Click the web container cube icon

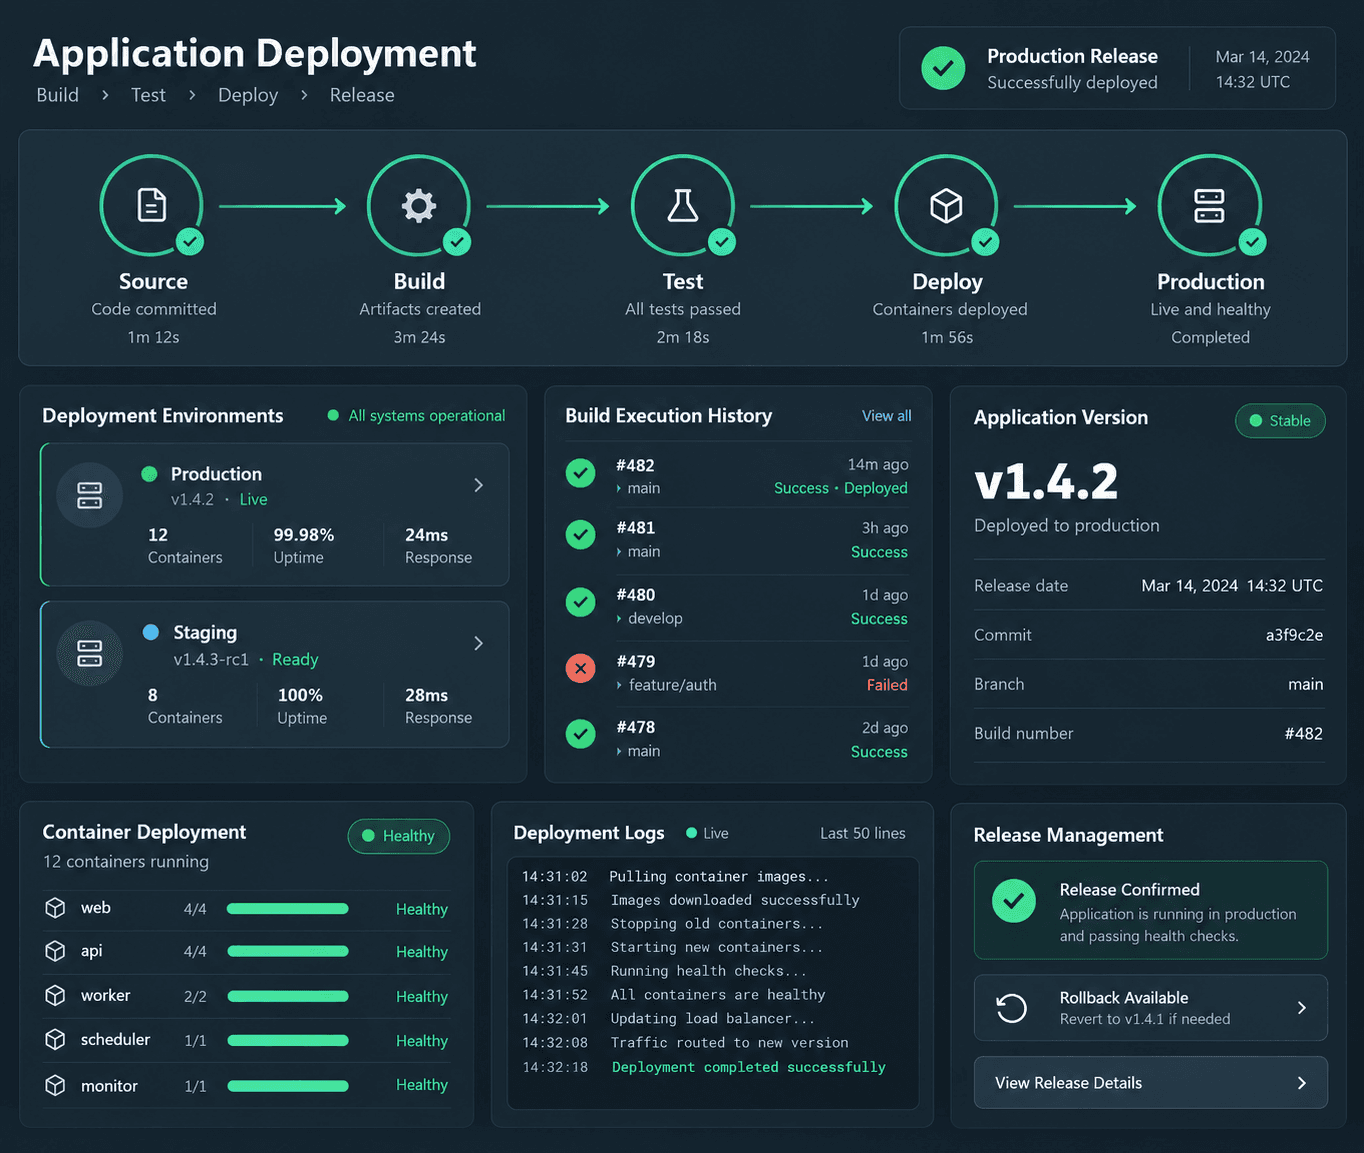pos(55,907)
